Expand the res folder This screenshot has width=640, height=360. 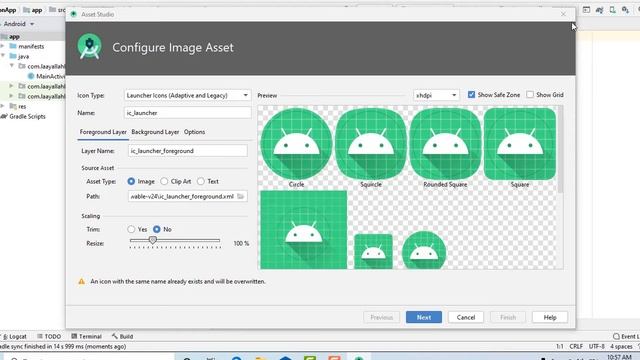pos(3,106)
